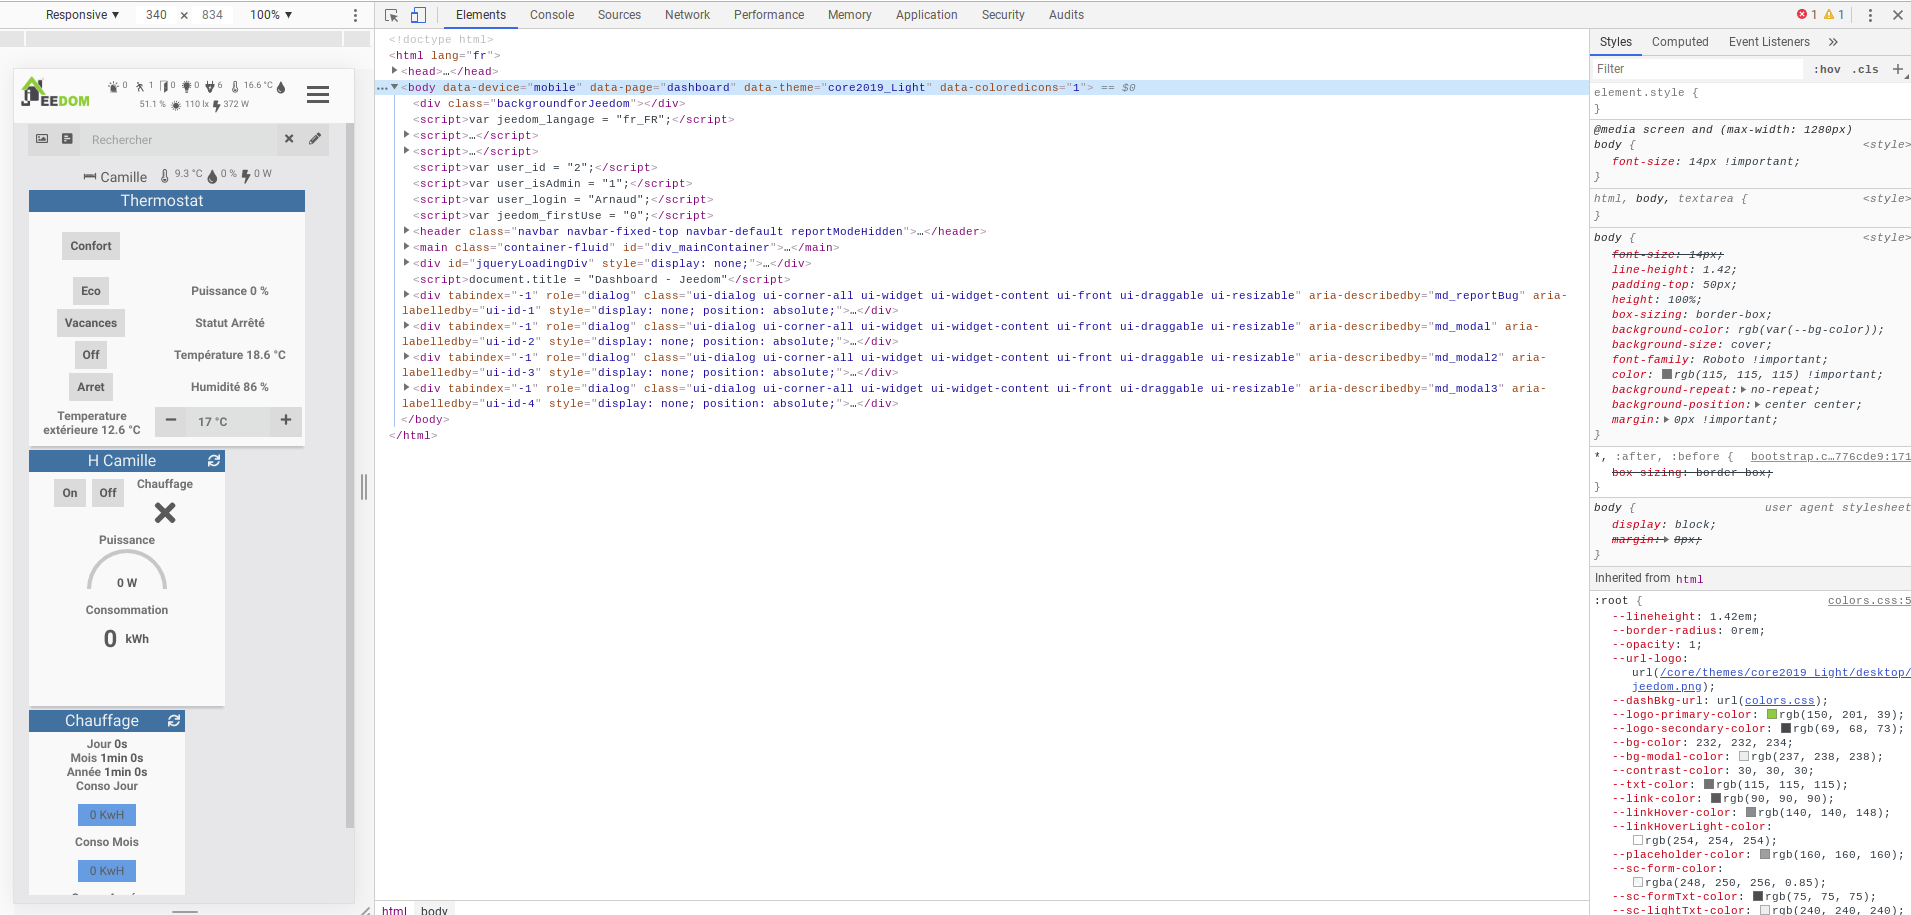This screenshot has height=915, width=1911.
Task: Refresh the Chauffage widget
Action: coord(174,721)
